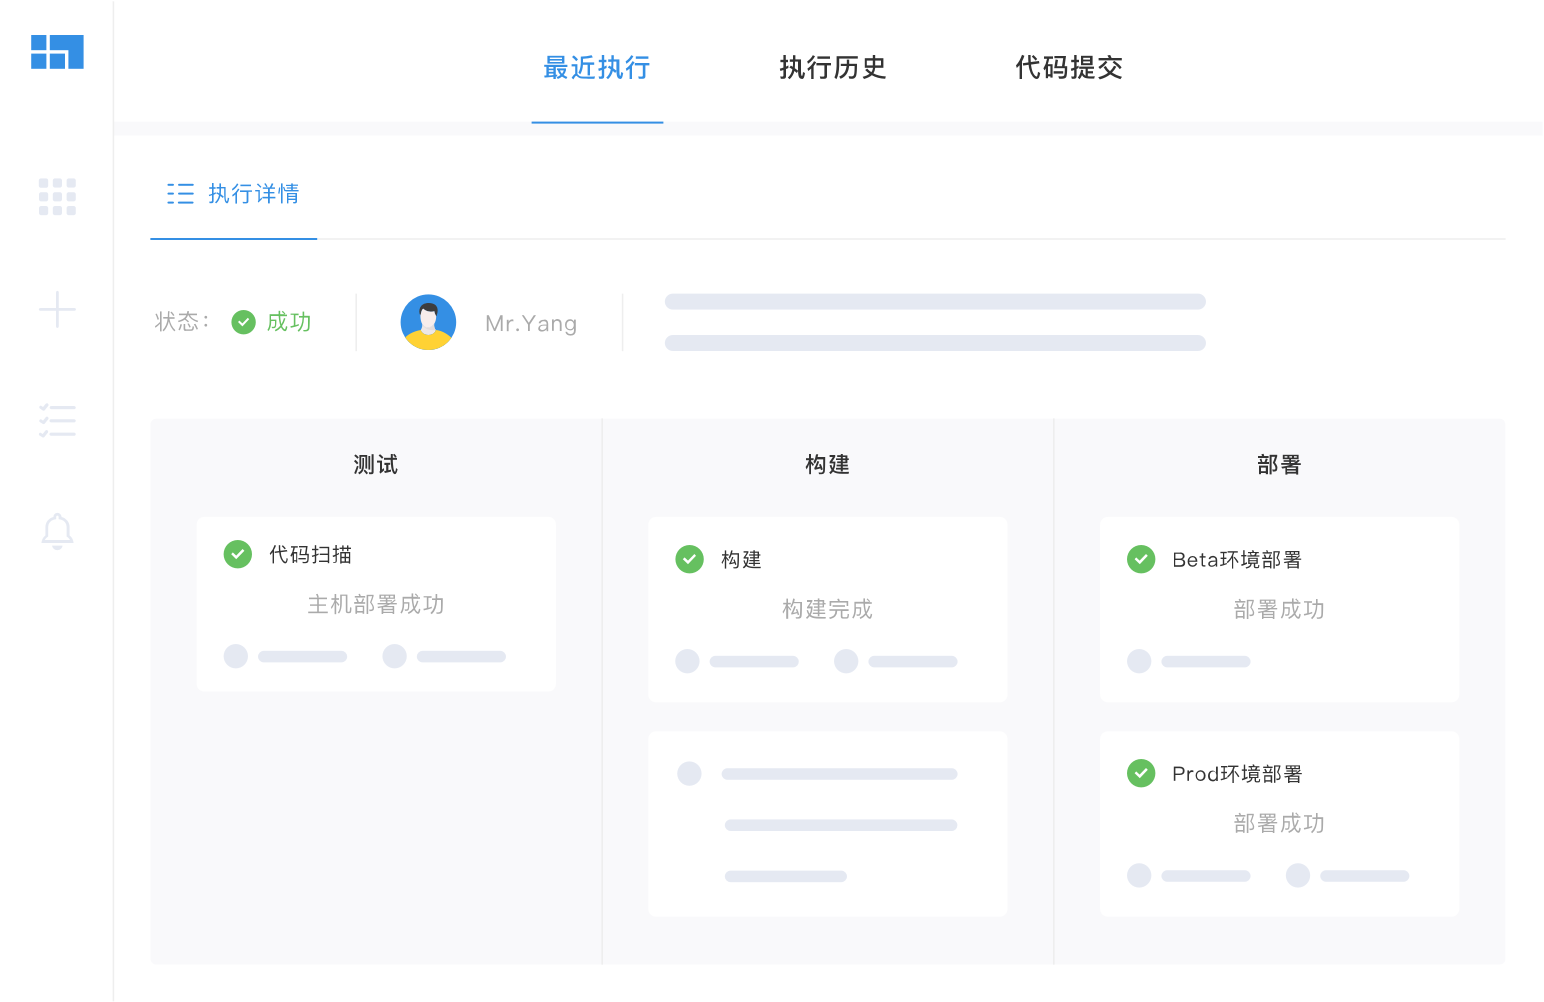This screenshot has height=1002, width=1544.
Task: Click the list icon beside 执行详情
Action: coord(180,194)
